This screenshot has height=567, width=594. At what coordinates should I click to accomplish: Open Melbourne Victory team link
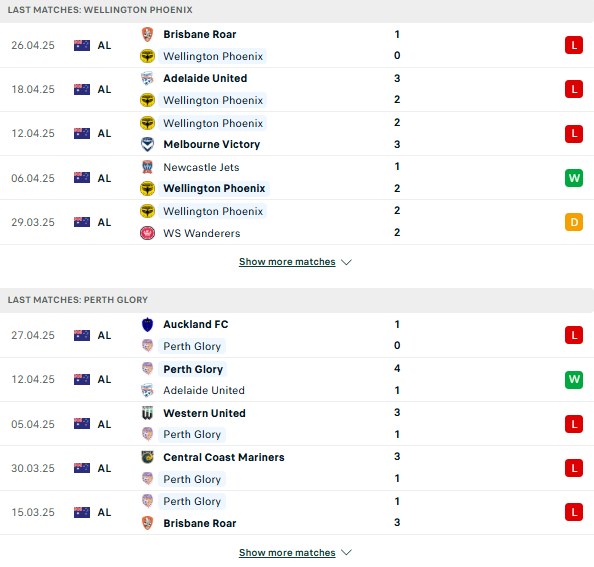click(x=212, y=144)
